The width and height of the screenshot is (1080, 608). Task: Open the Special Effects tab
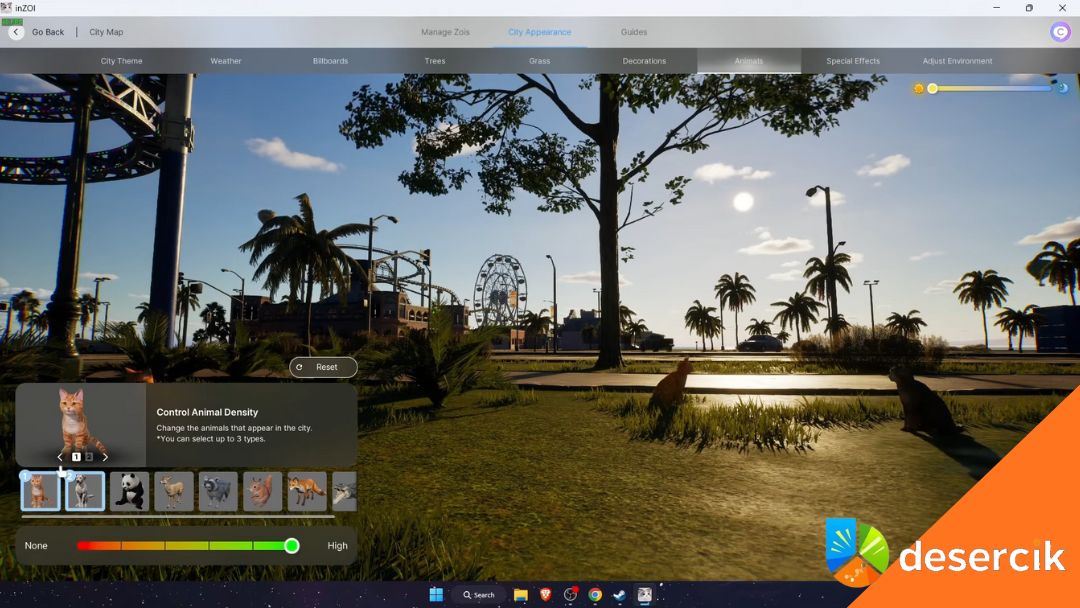tap(853, 61)
